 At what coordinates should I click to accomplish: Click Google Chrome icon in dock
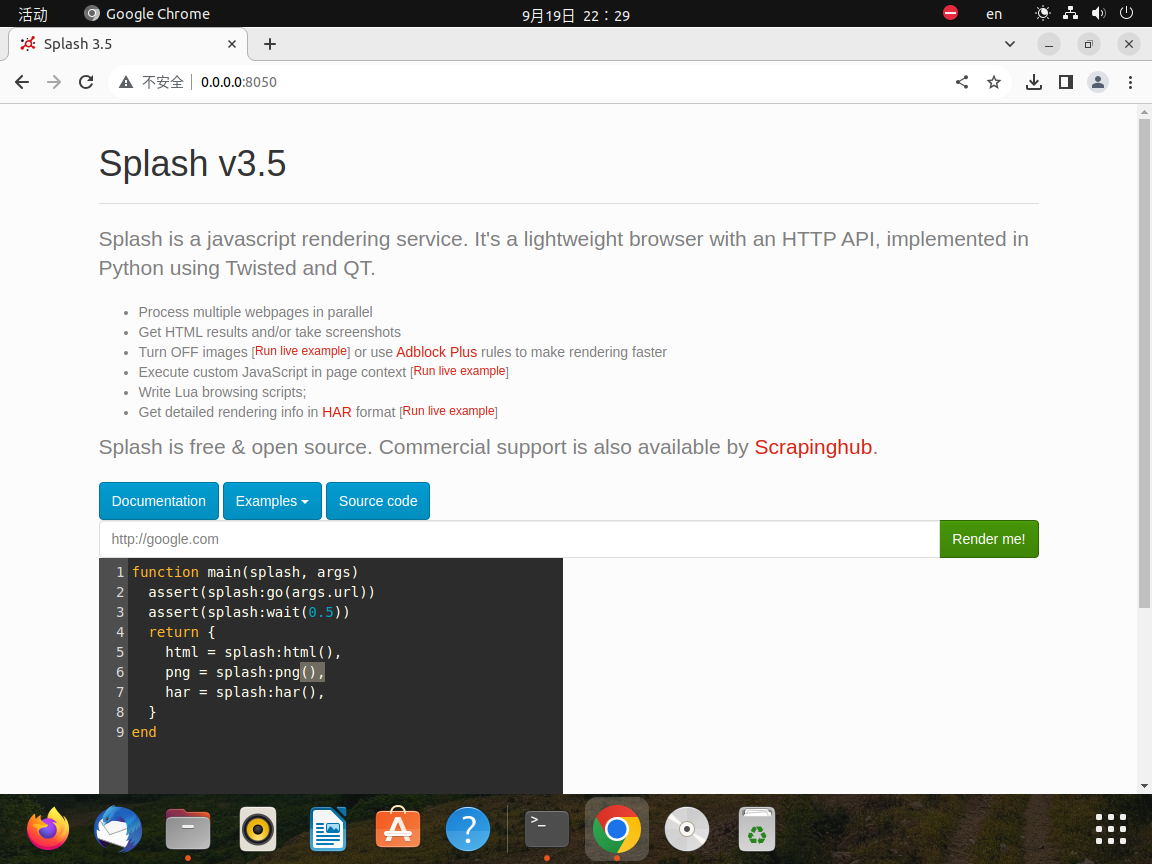pos(616,829)
